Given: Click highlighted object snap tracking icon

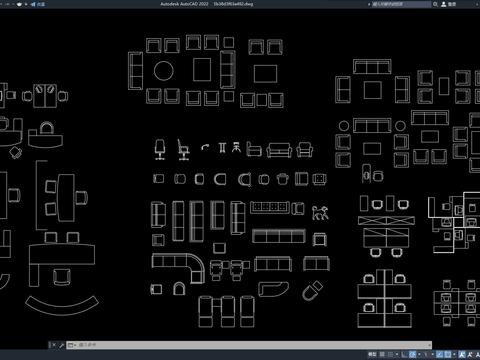Looking at the screenshot, I should pyautogui.click(x=440, y=354).
